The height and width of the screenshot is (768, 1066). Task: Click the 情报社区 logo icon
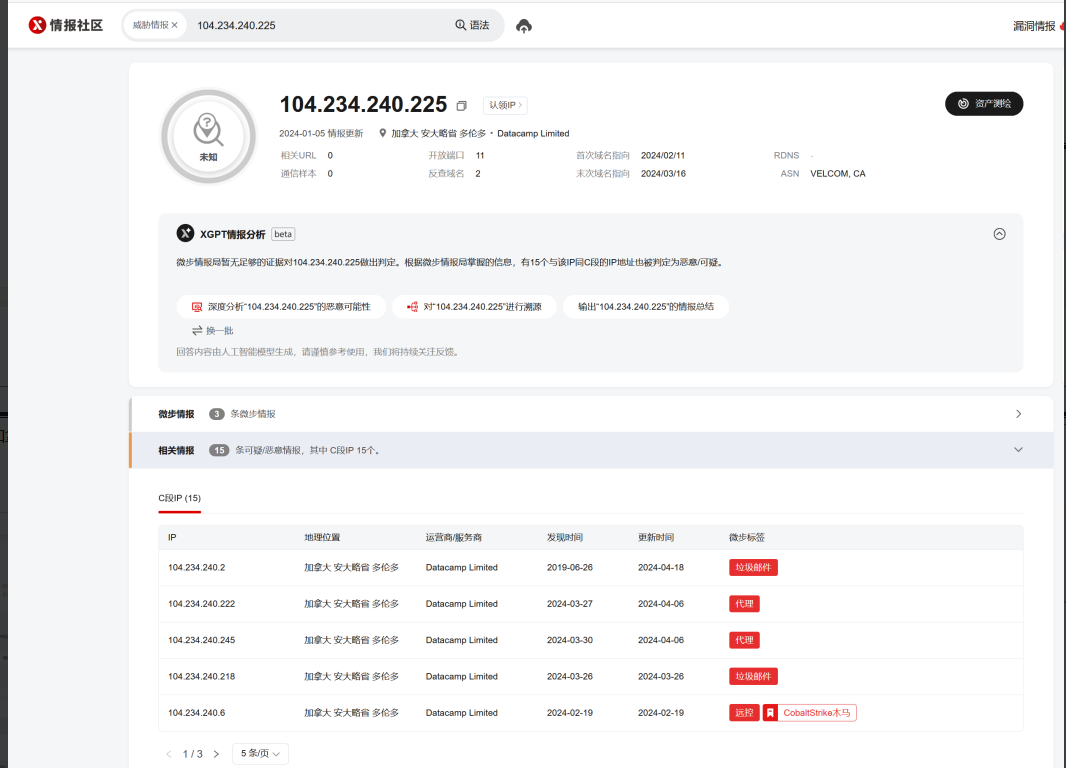point(37,25)
